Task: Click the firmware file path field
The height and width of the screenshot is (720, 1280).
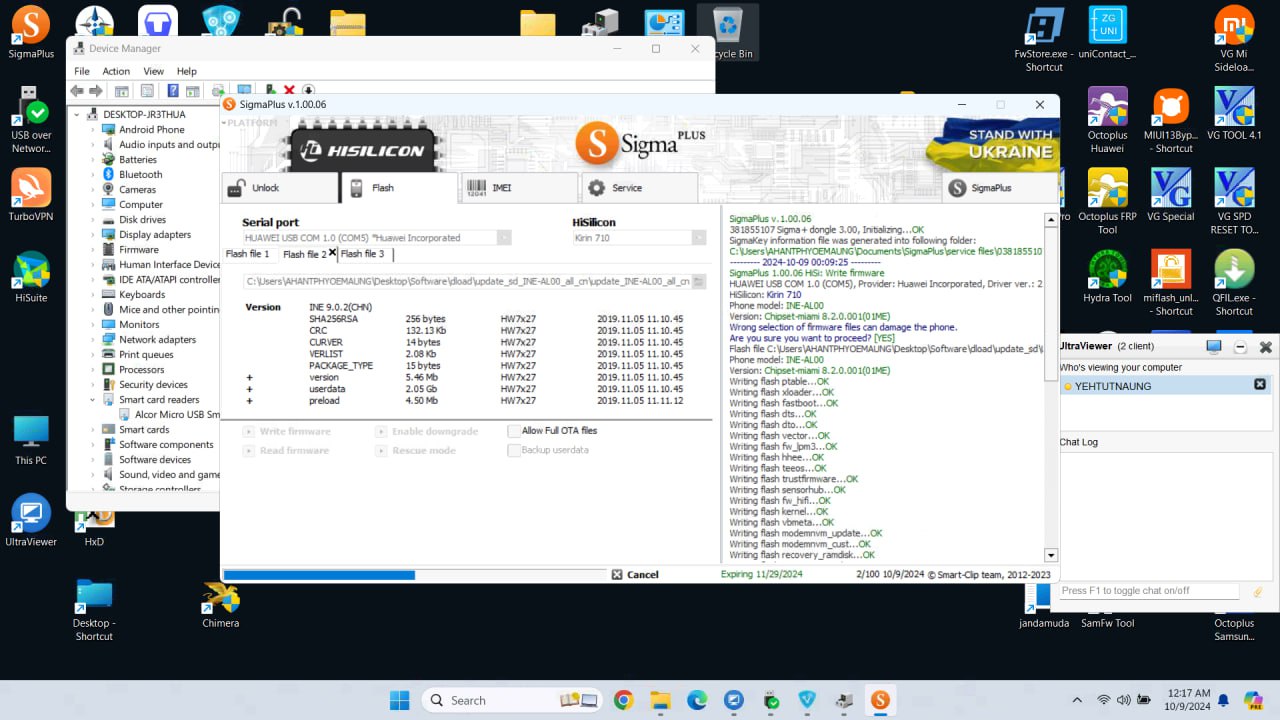Action: [x=466, y=282]
